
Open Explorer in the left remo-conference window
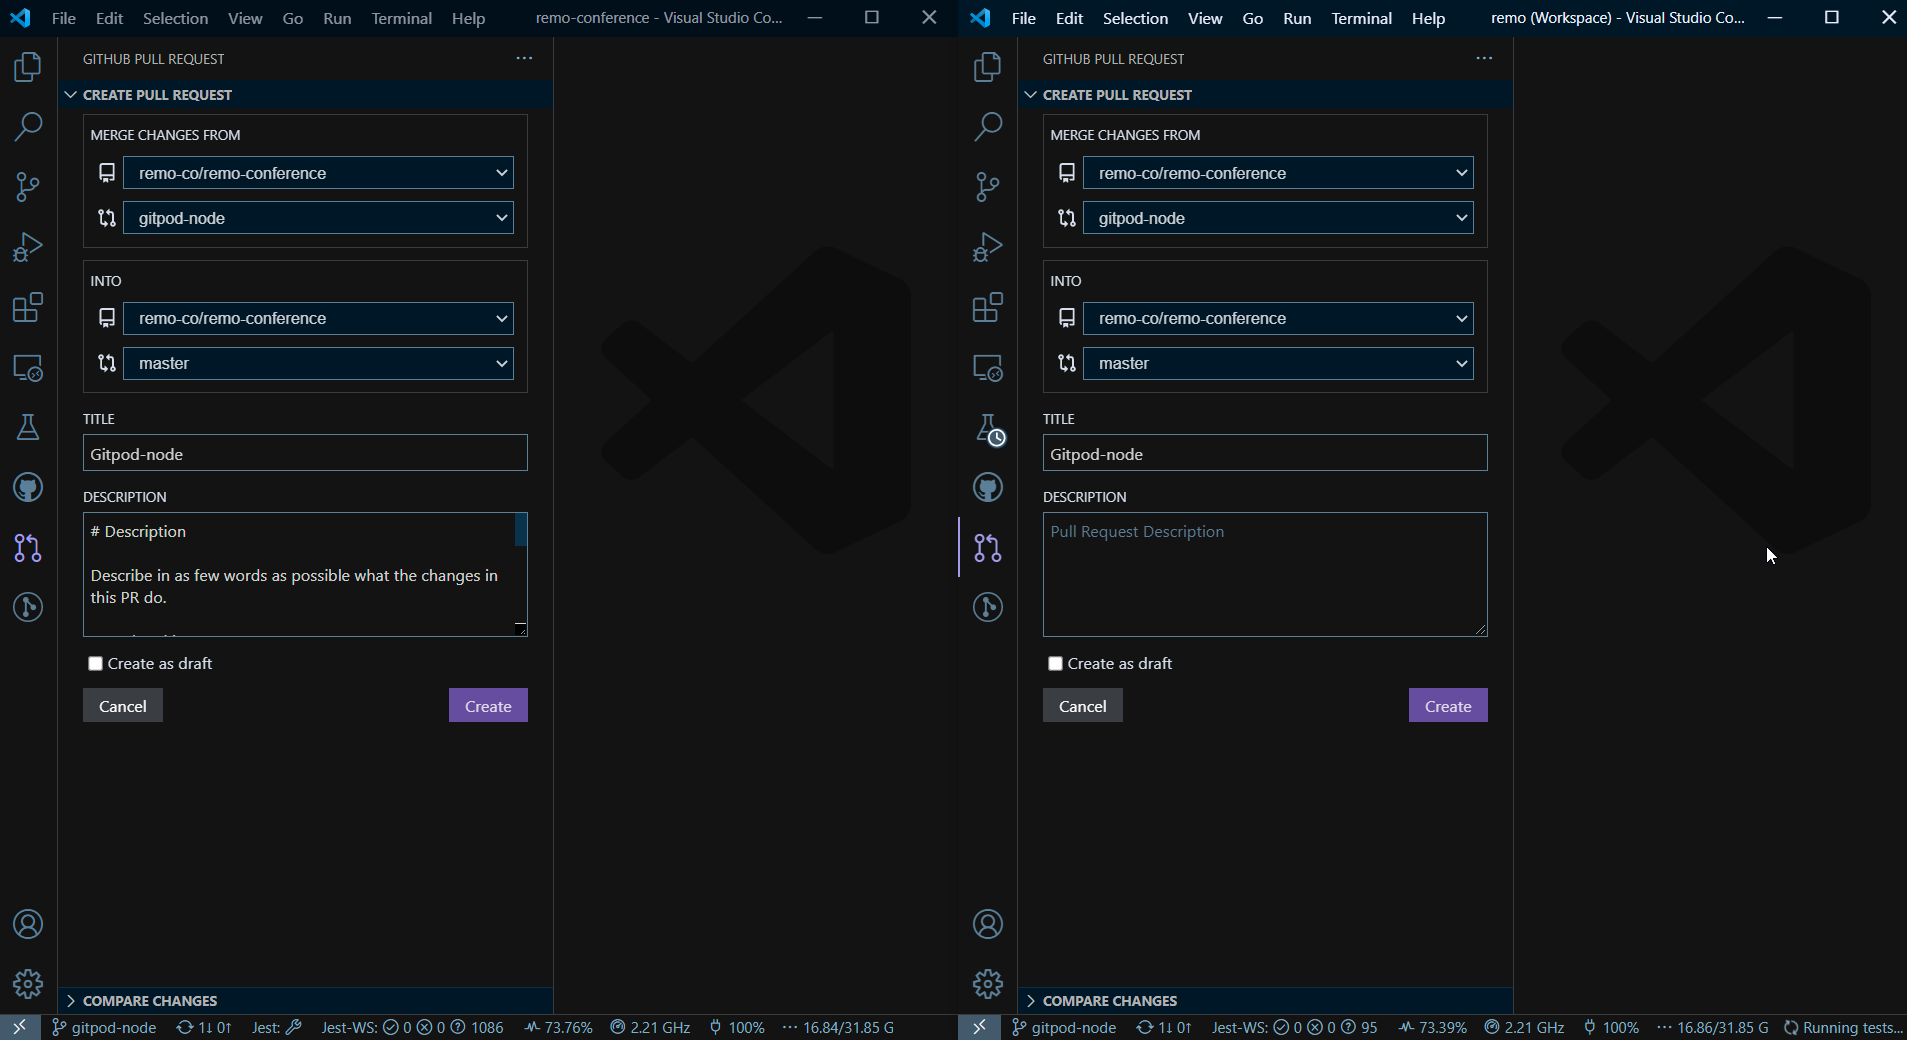(28, 67)
